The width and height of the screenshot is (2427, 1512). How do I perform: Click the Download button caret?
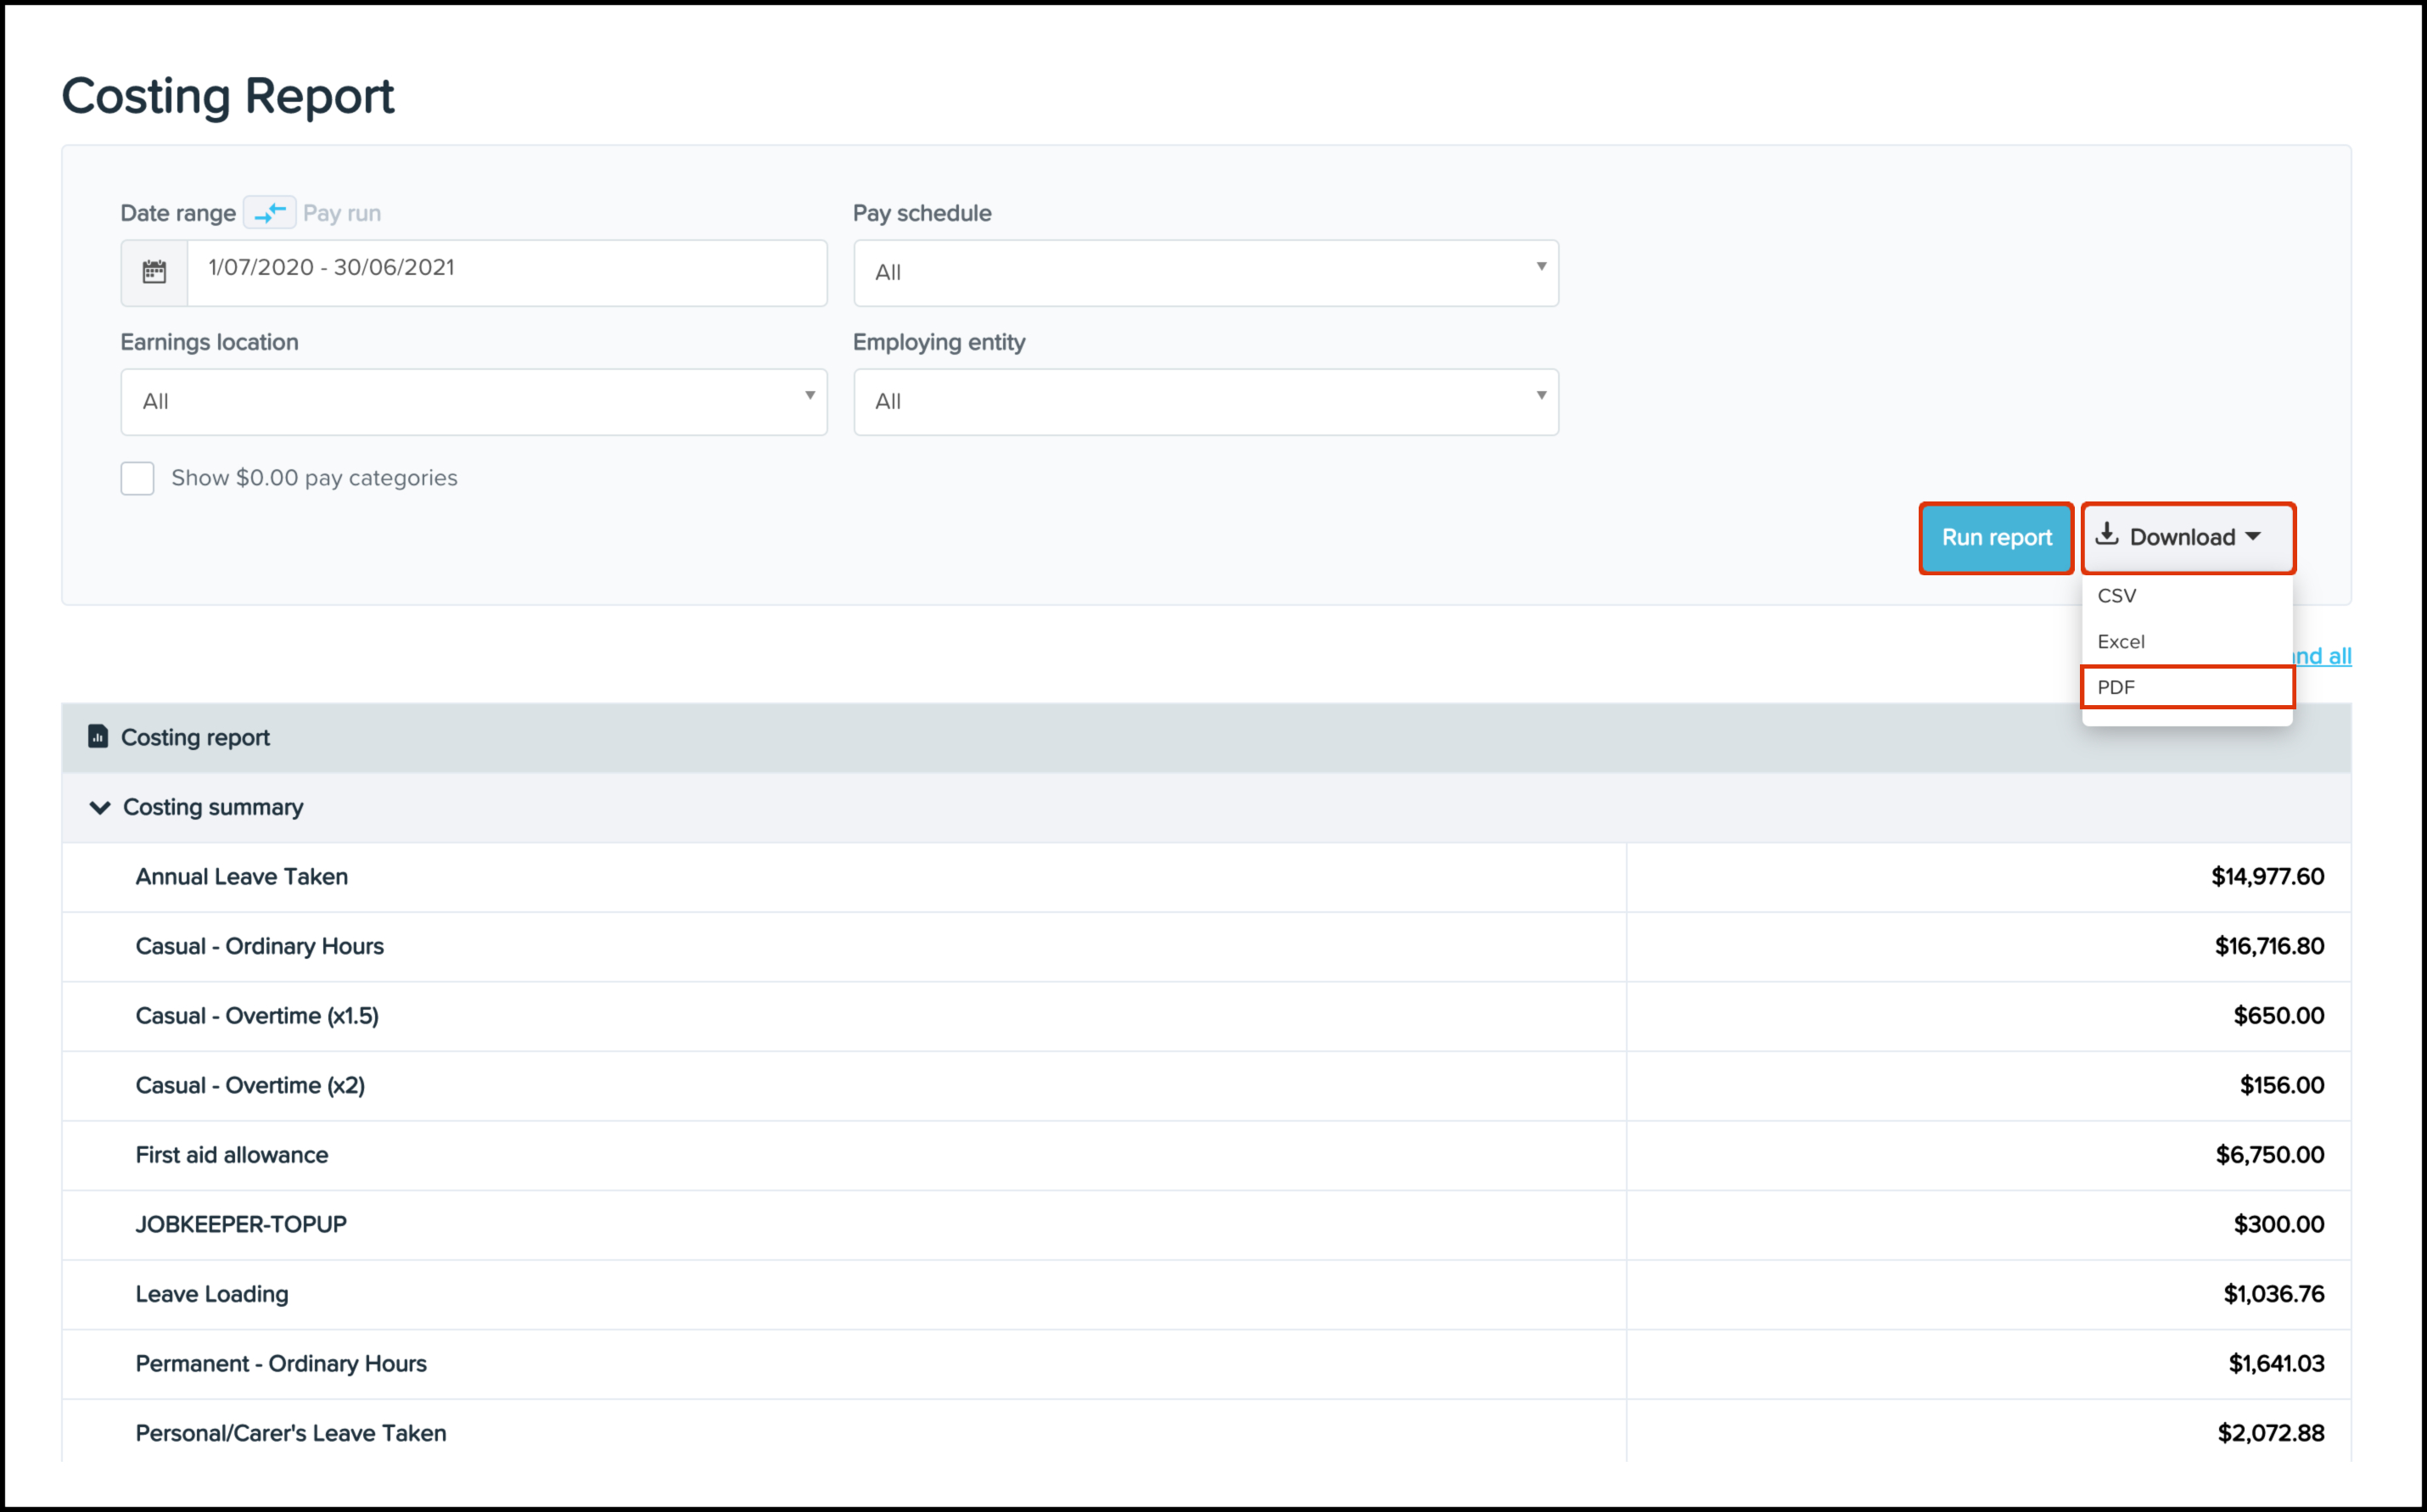(2253, 537)
